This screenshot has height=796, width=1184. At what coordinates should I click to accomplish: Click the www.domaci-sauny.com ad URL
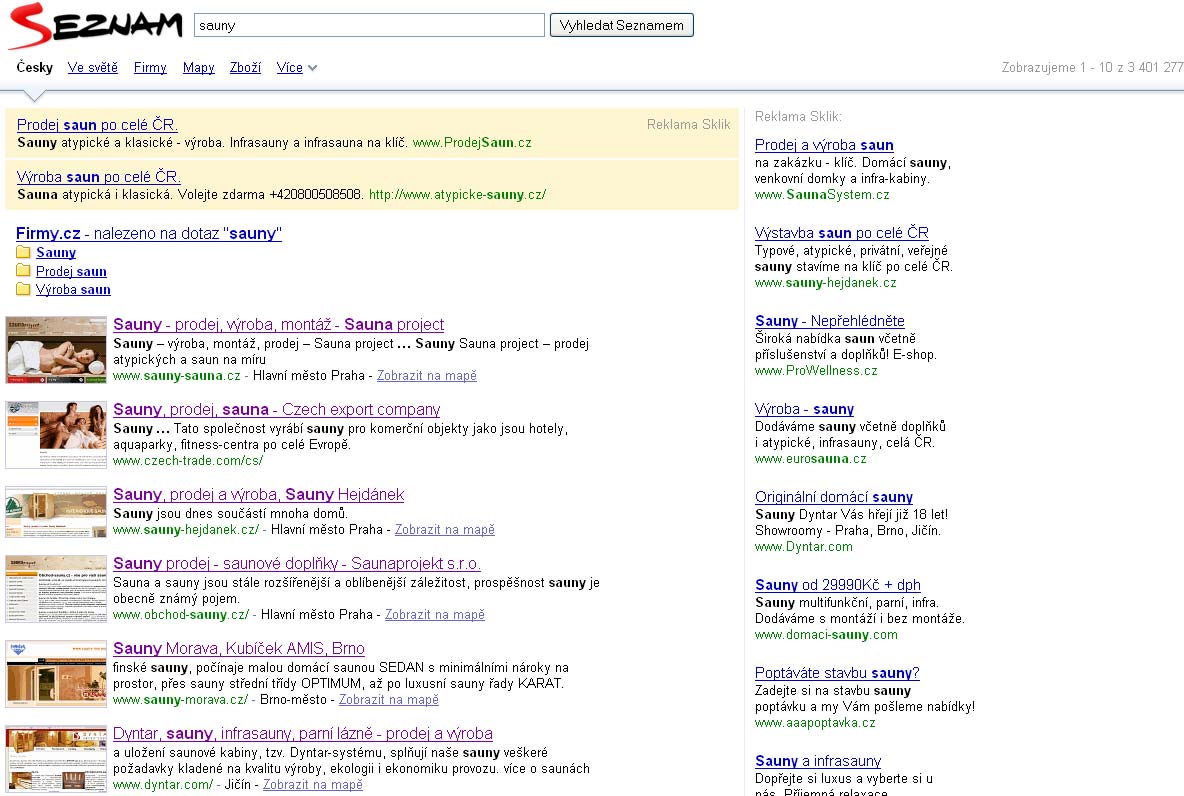click(x=826, y=634)
